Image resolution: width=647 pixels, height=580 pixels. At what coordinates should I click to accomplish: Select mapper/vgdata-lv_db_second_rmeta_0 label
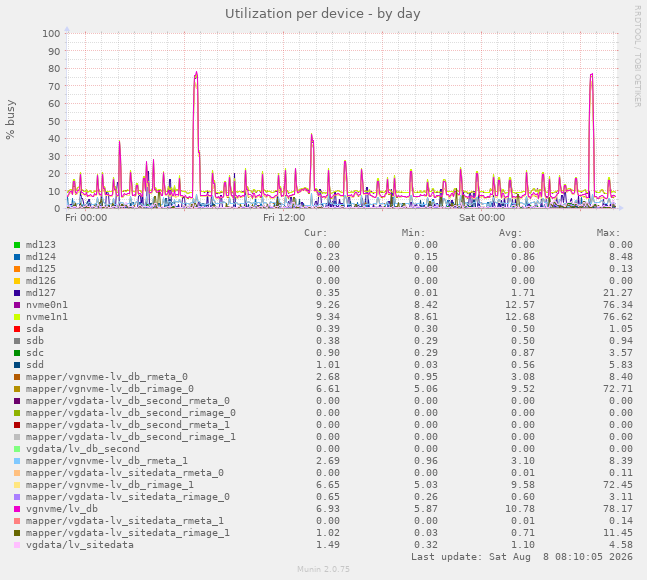coord(128,401)
